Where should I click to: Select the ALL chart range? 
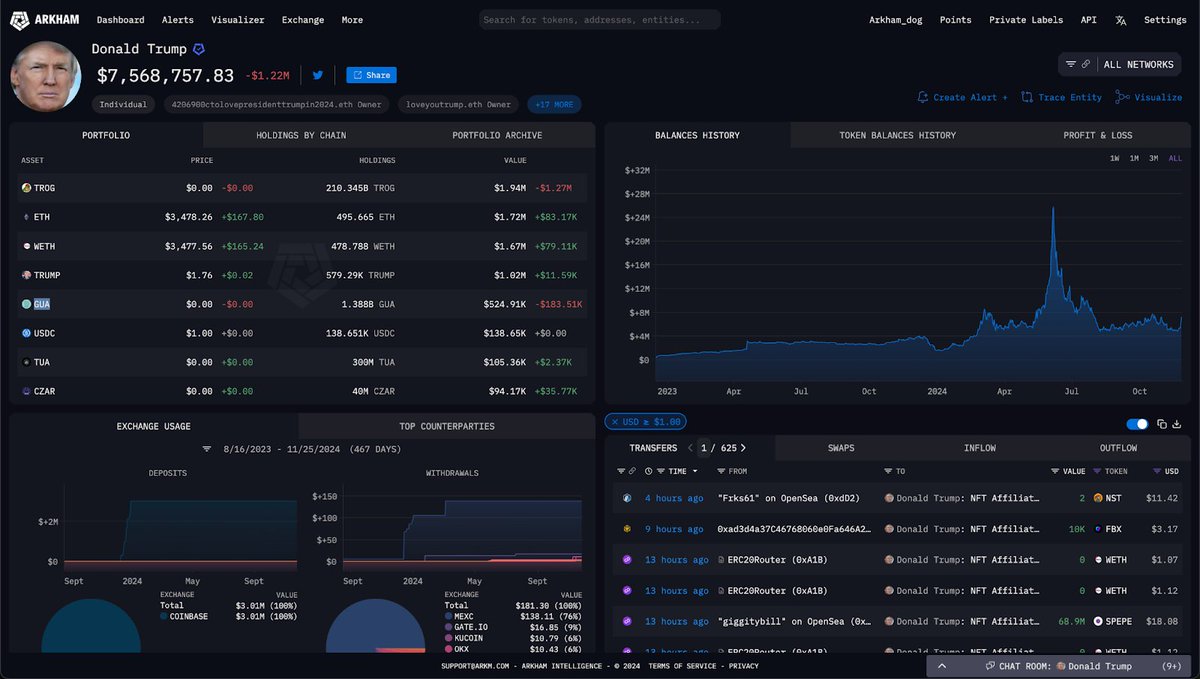pos(1175,158)
